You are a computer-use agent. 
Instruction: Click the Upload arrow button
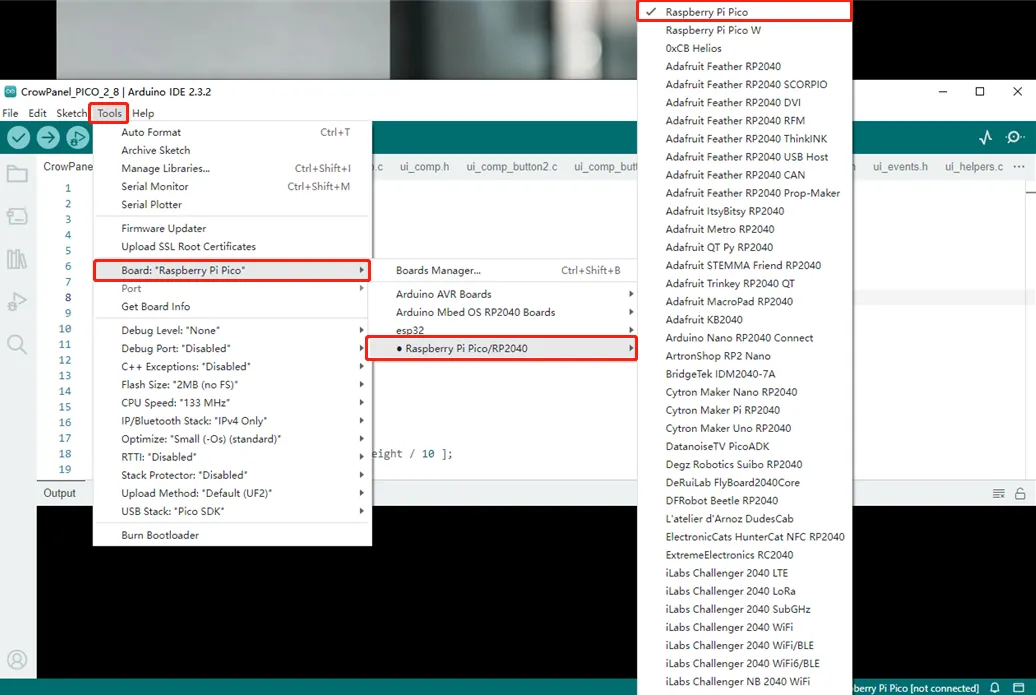click(x=48, y=137)
